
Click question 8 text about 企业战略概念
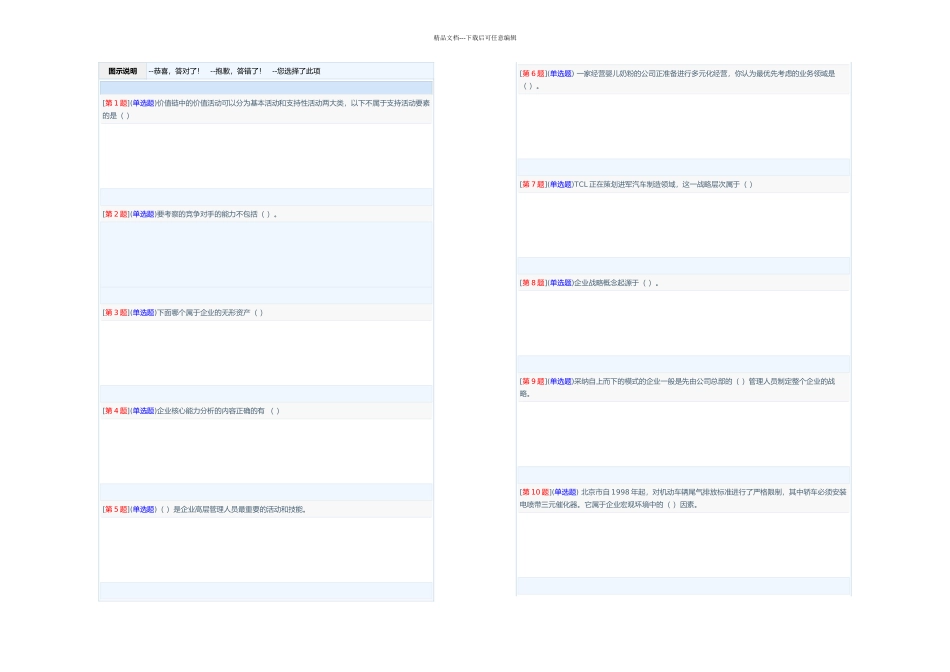click(616, 284)
